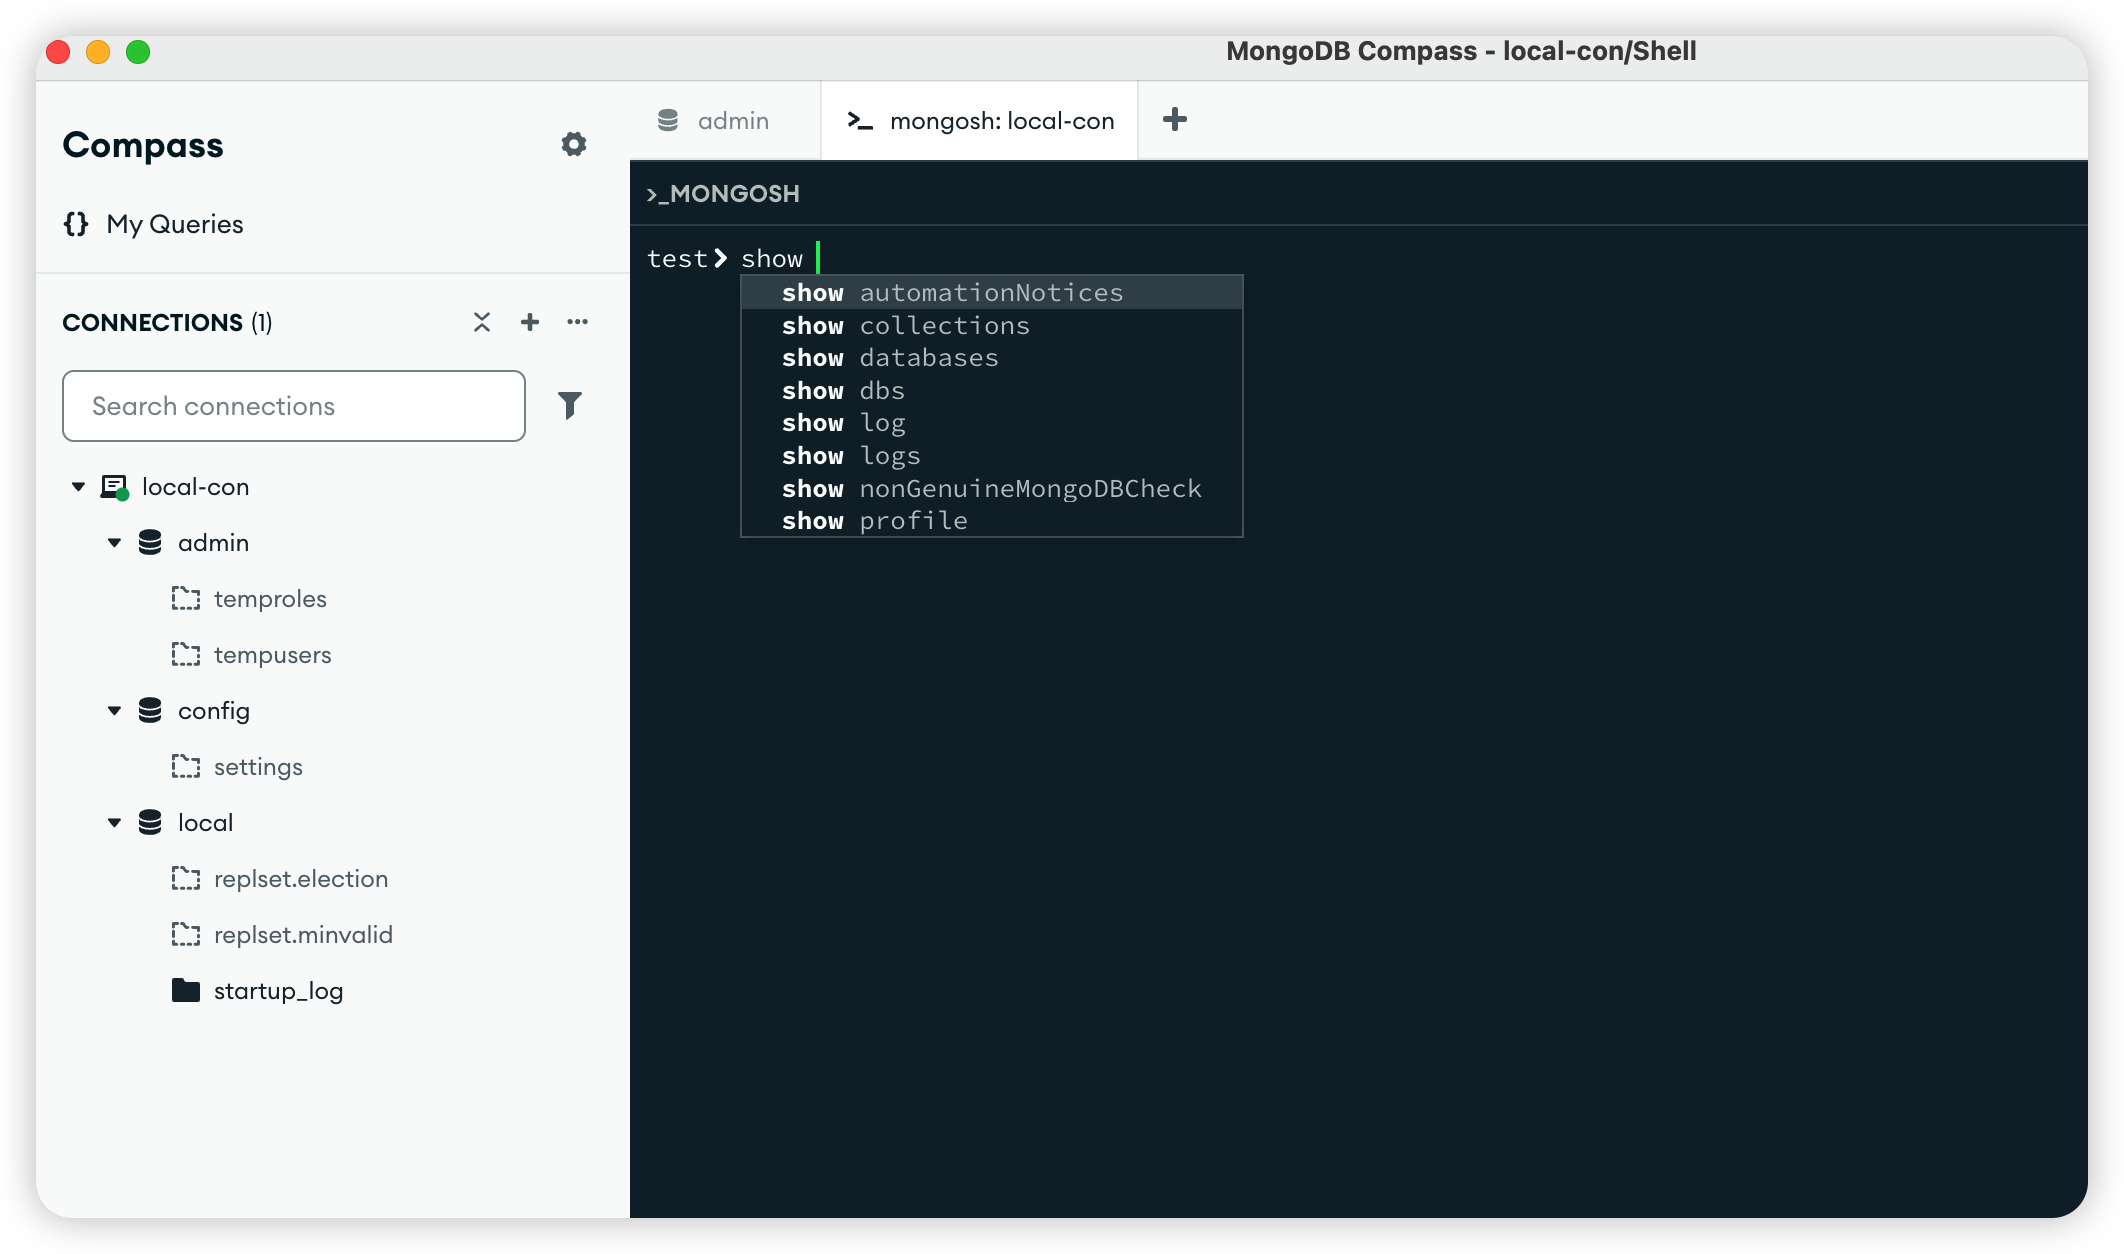Click the filter connections funnel icon
This screenshot has height=1254, width=2124.
(x=569, y=405)
